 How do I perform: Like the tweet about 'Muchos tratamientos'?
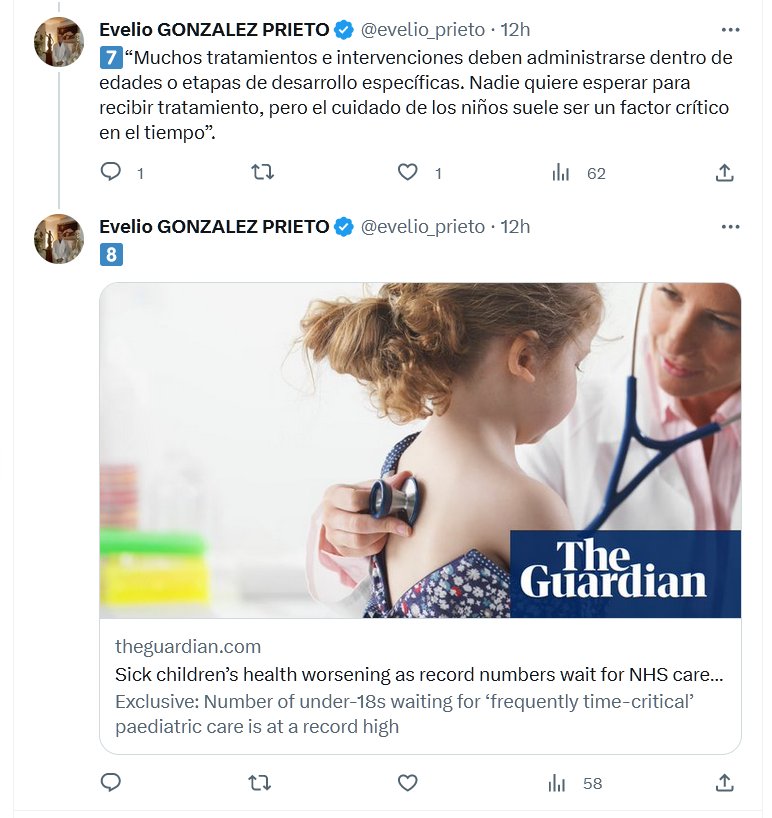point(407,173)
